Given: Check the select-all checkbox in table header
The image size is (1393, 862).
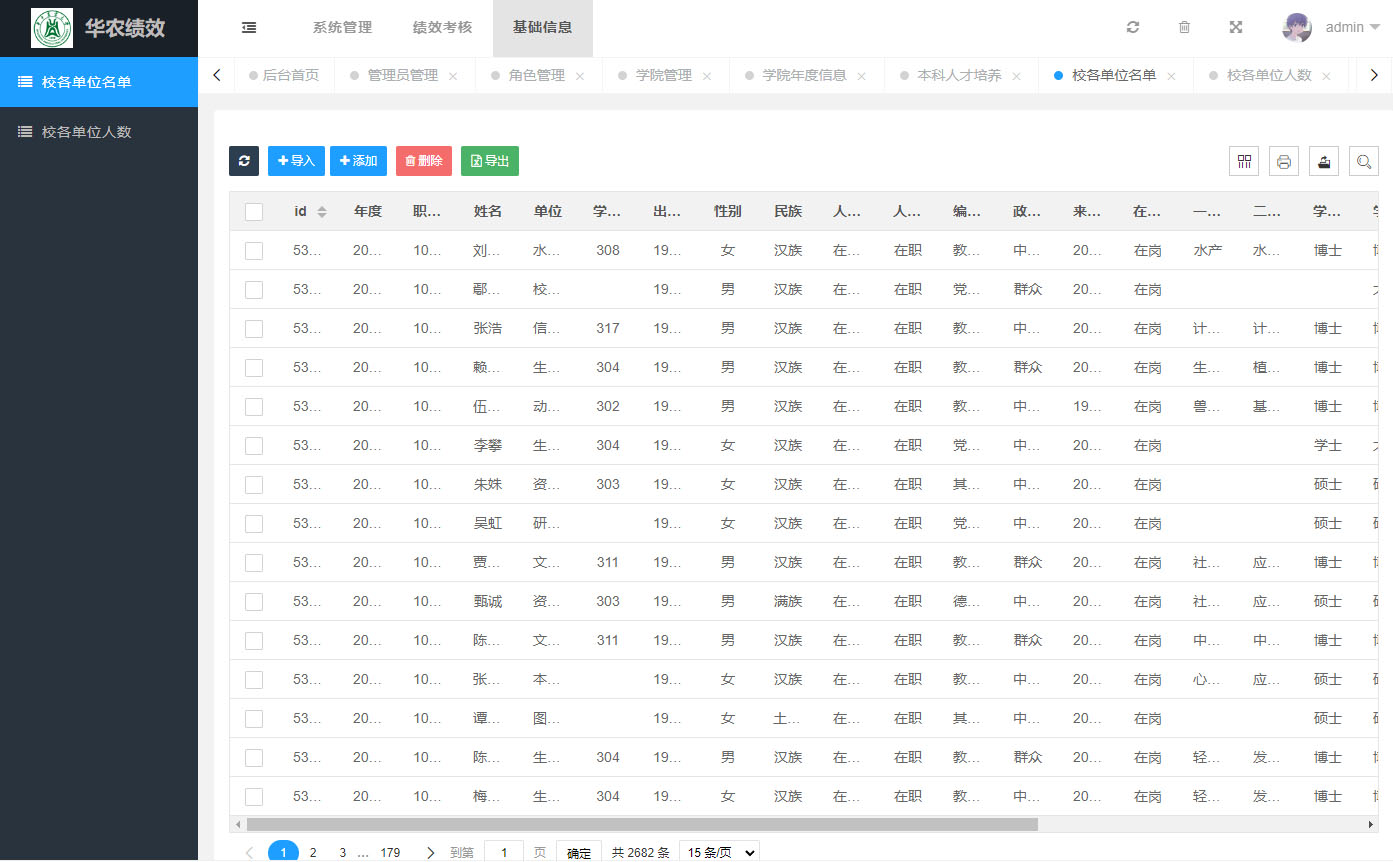Looking at the screenshot, I should click(x=254, y=212).
